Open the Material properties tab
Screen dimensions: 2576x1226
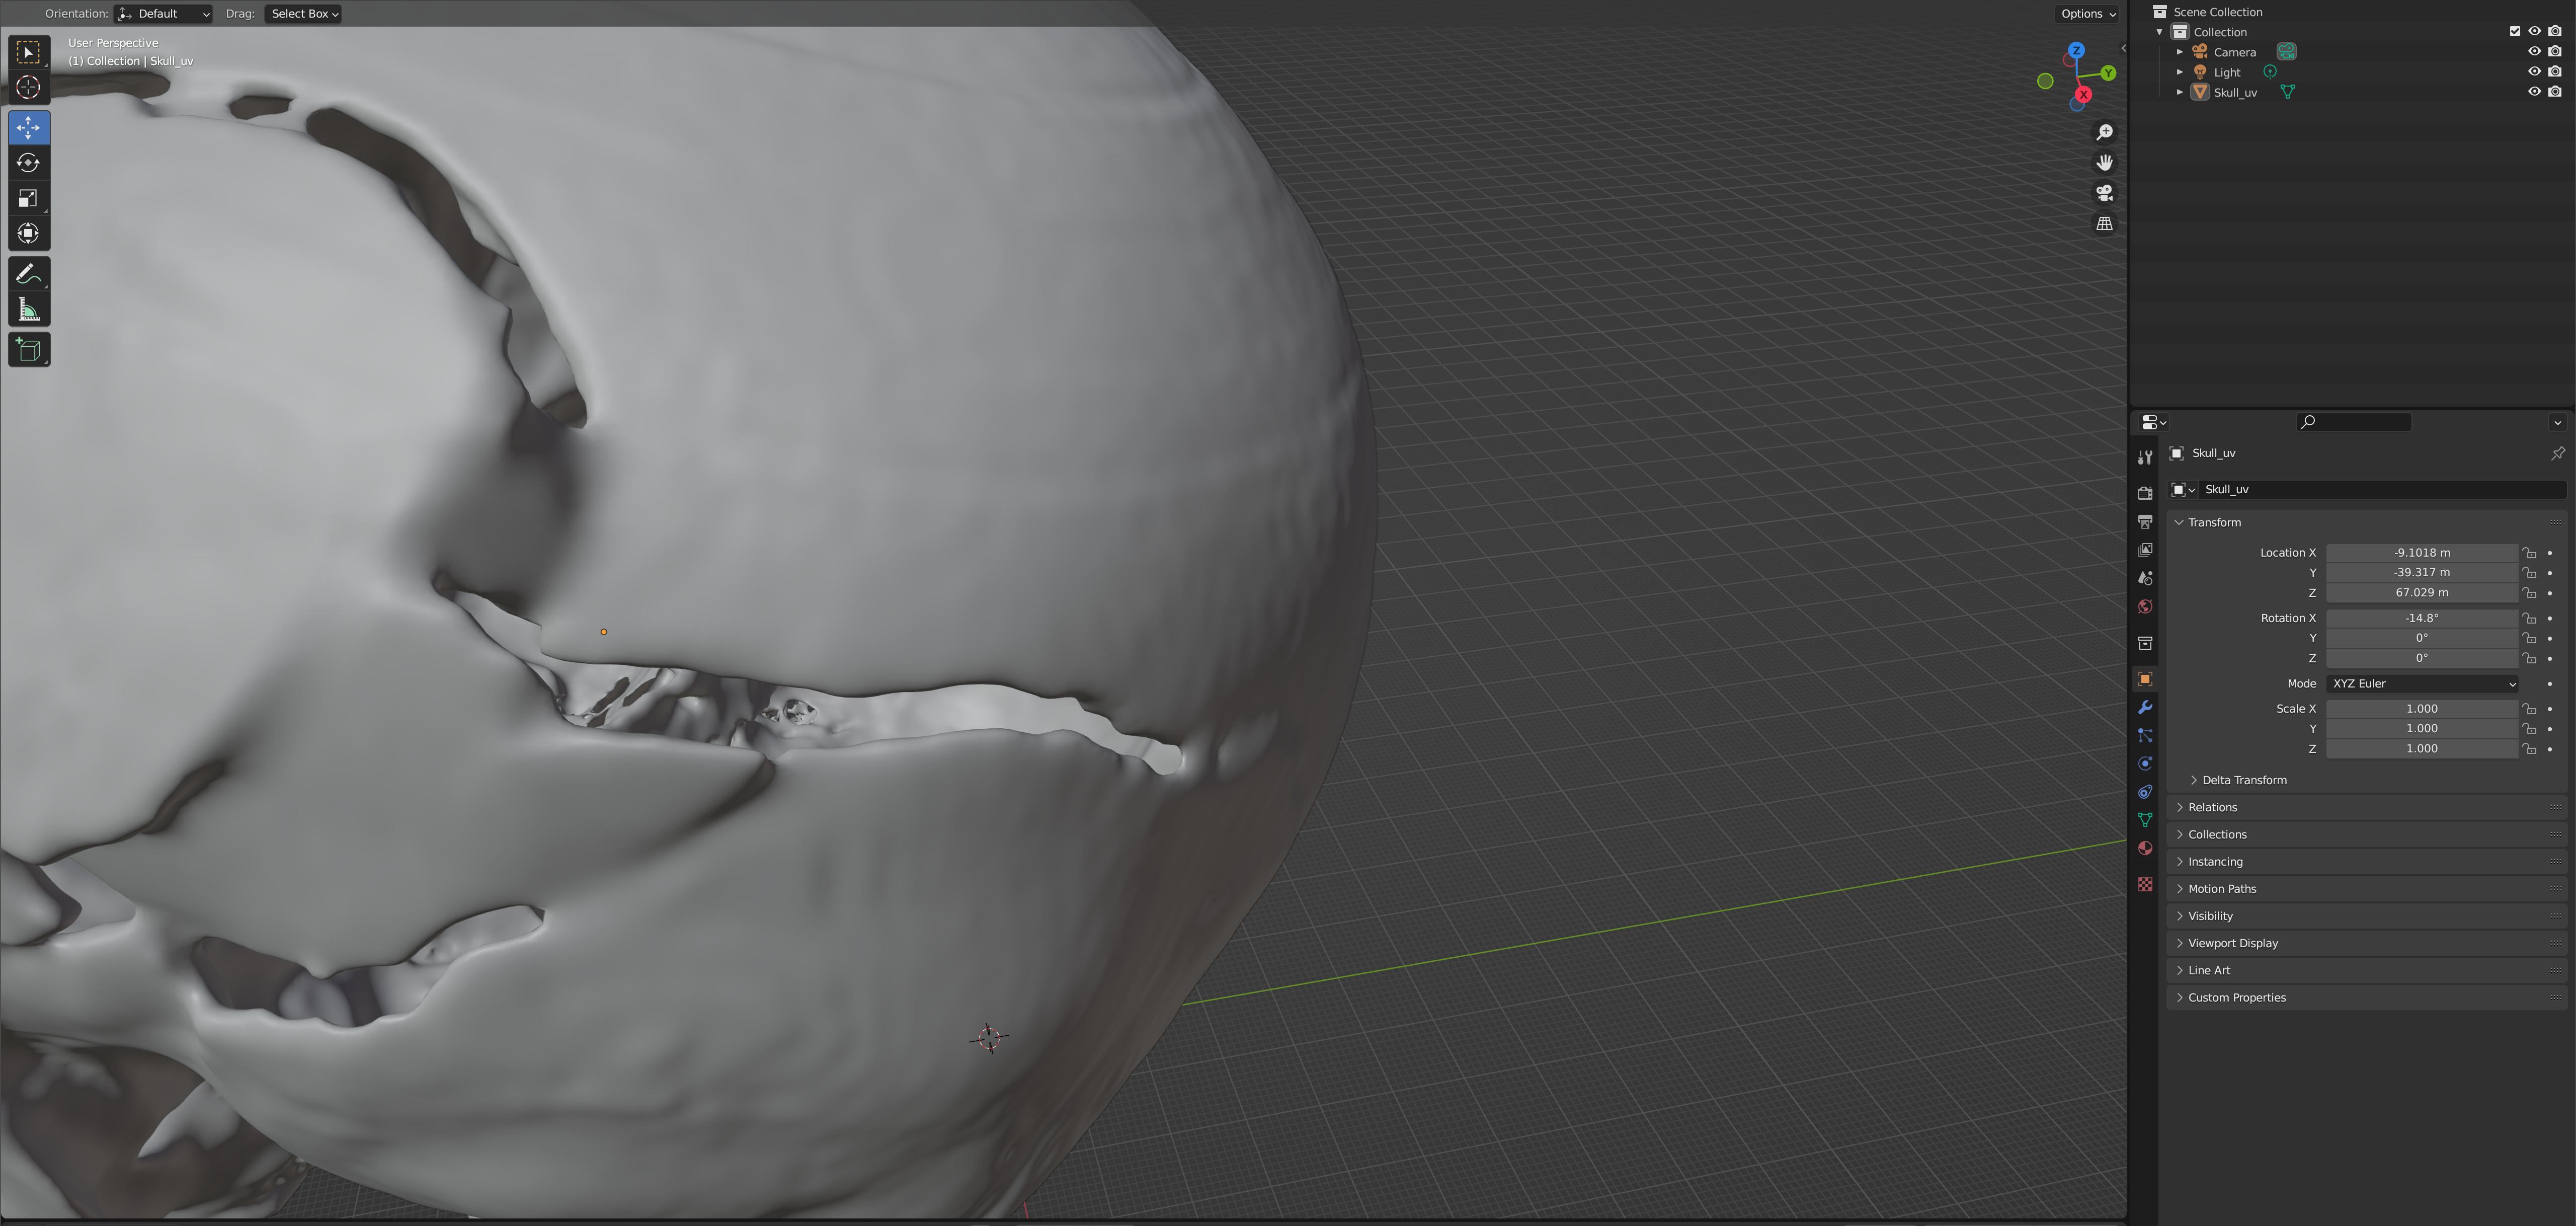click(x=2145, y=848)
